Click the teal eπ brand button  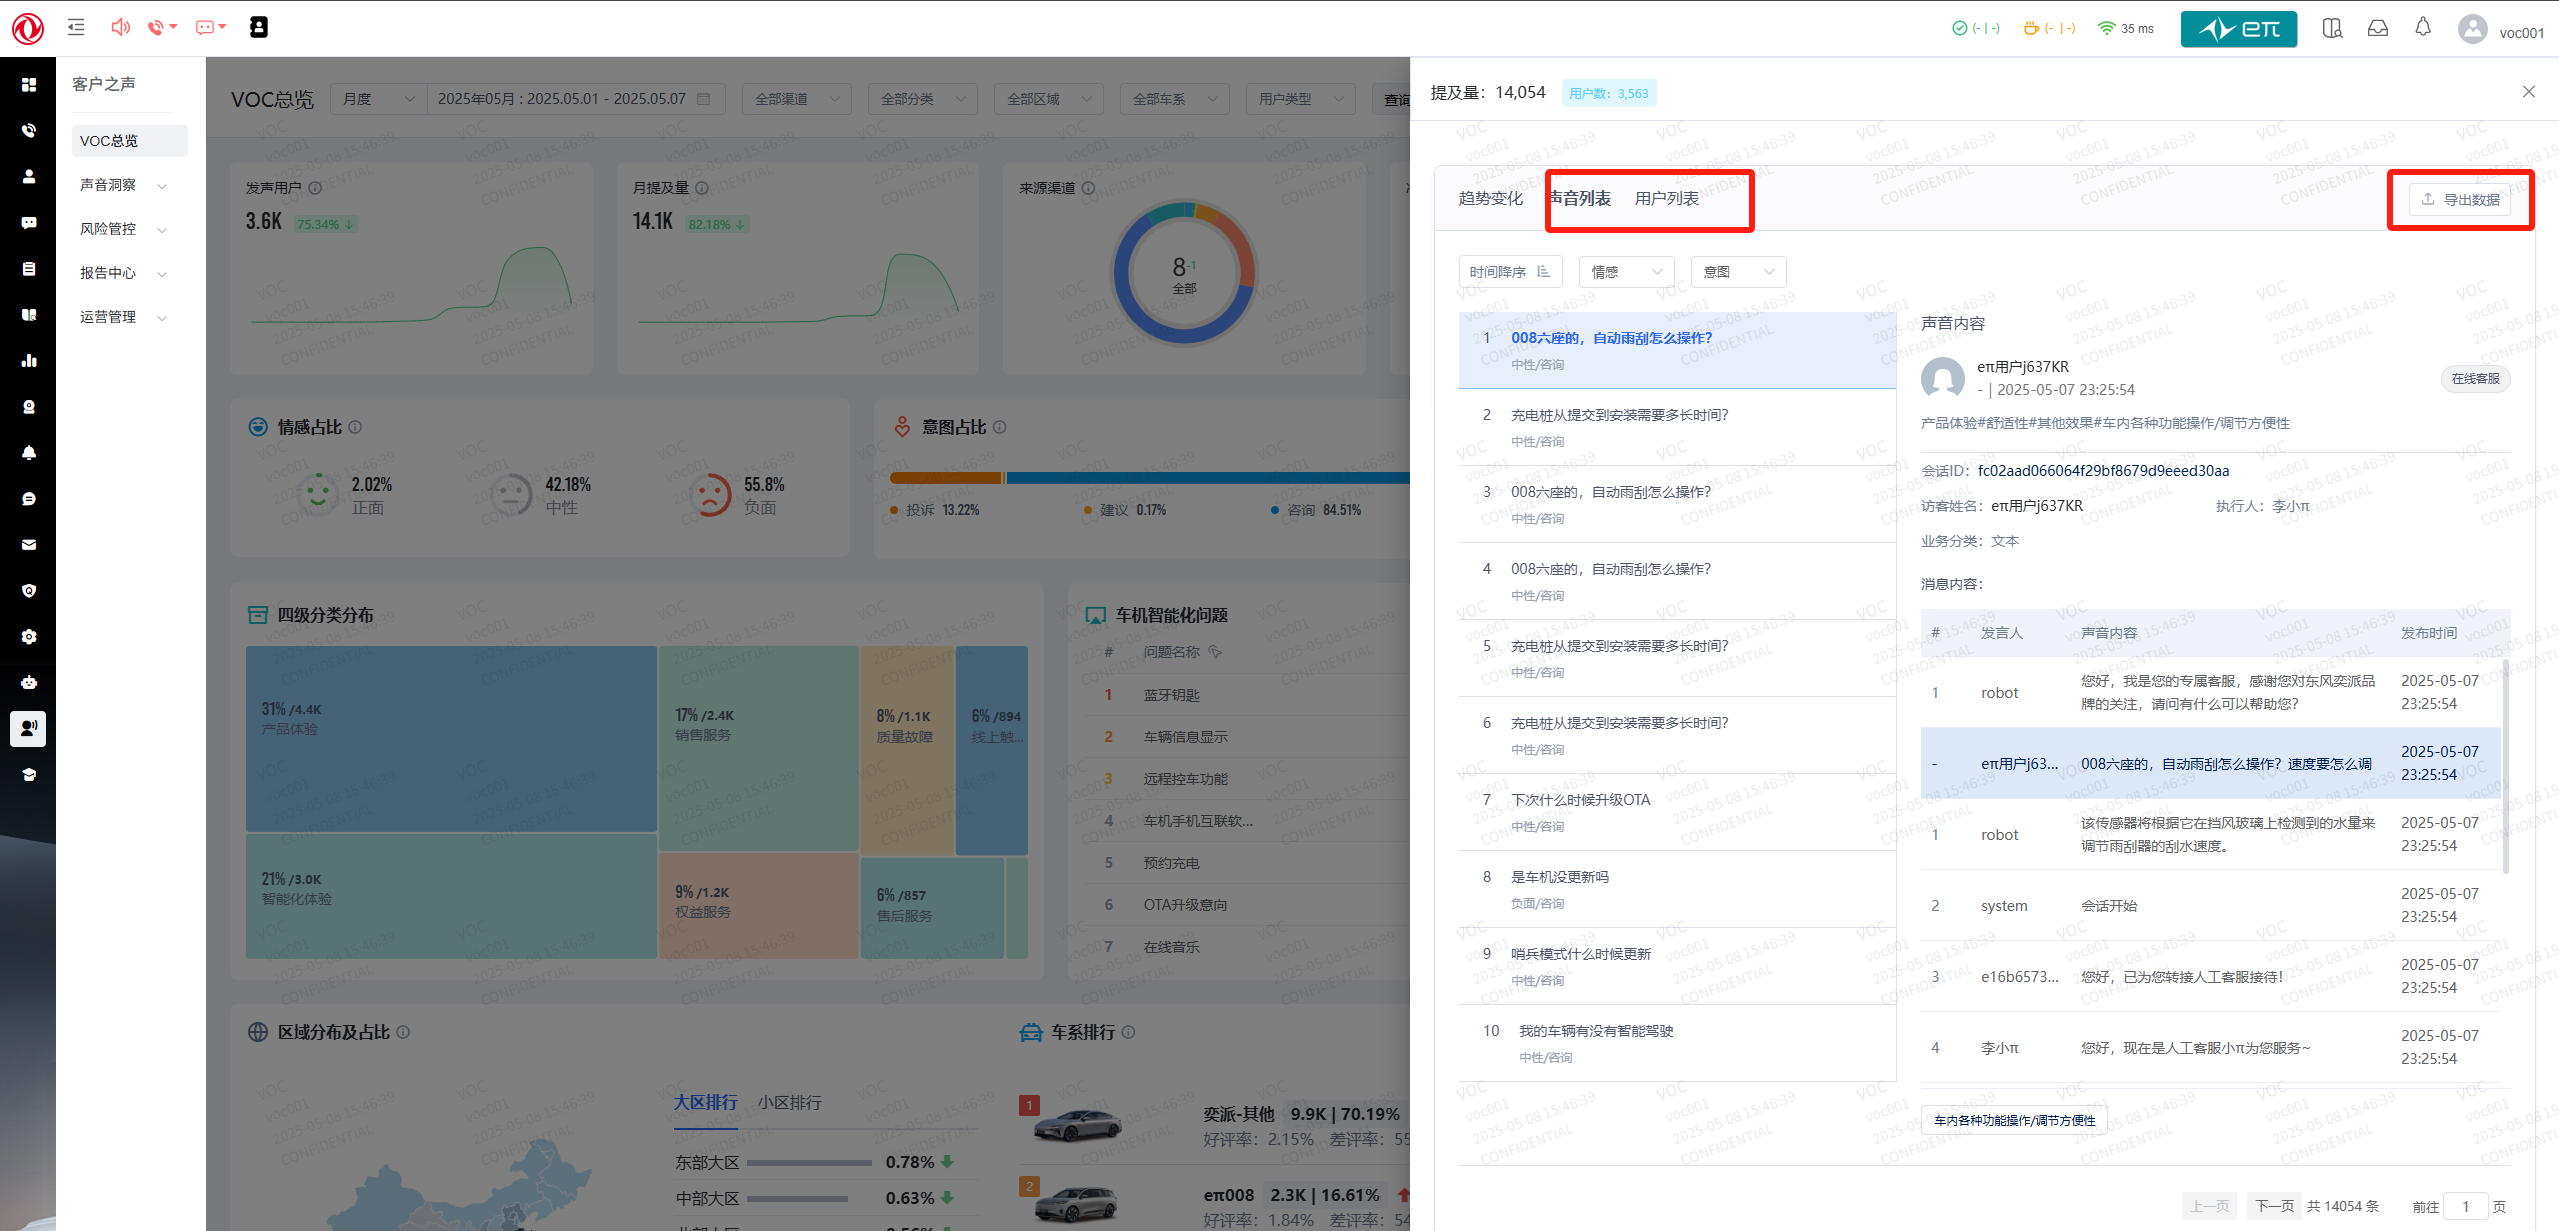click(x=2238, y=29)
